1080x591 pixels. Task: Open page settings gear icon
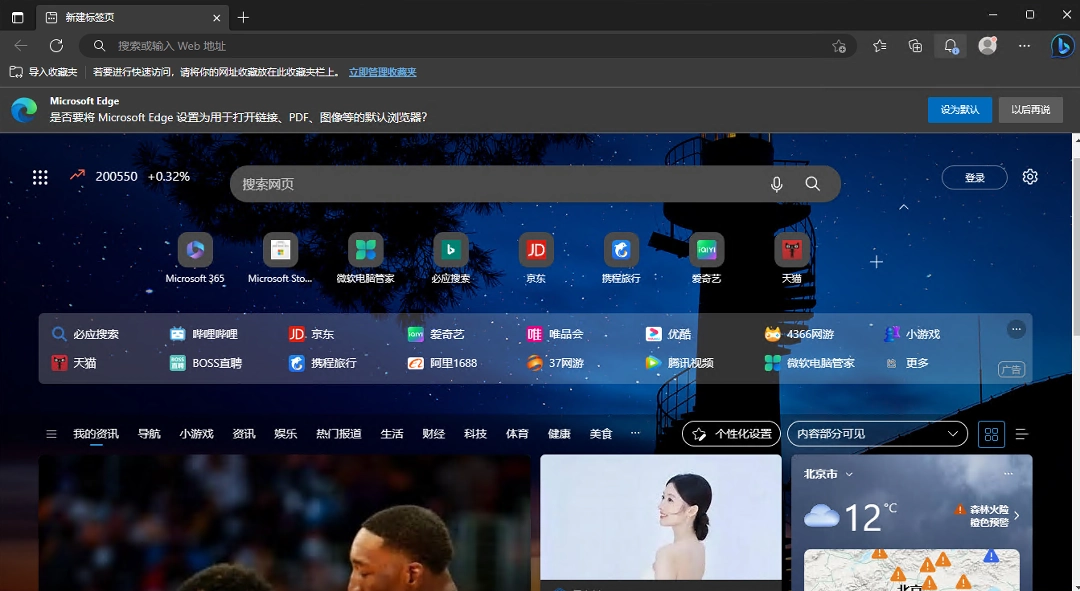(x=1030, y=177)
